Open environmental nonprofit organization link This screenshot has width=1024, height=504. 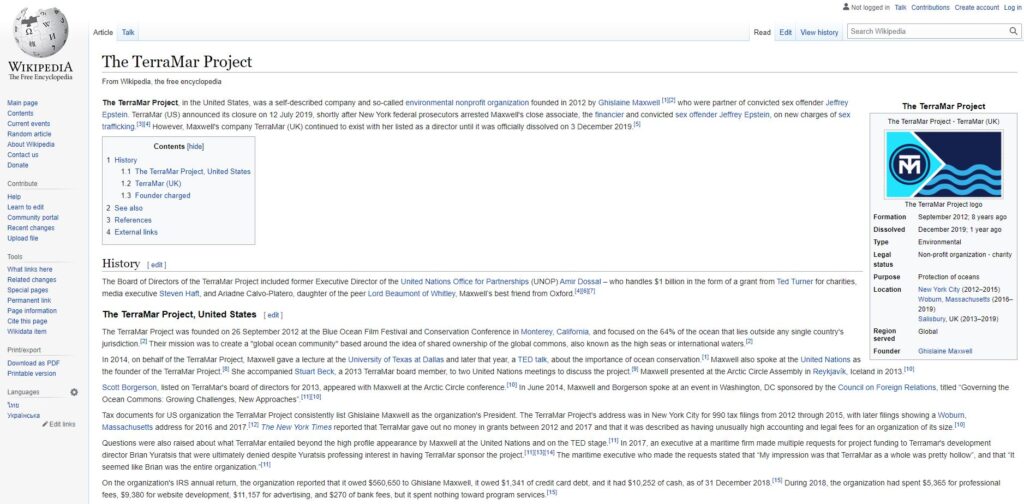[x=467, y=103]
